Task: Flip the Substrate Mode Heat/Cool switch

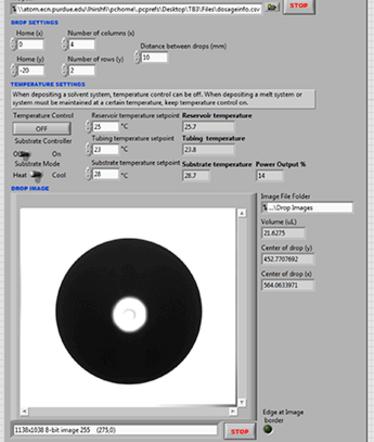Action: [x=36, y=175]
